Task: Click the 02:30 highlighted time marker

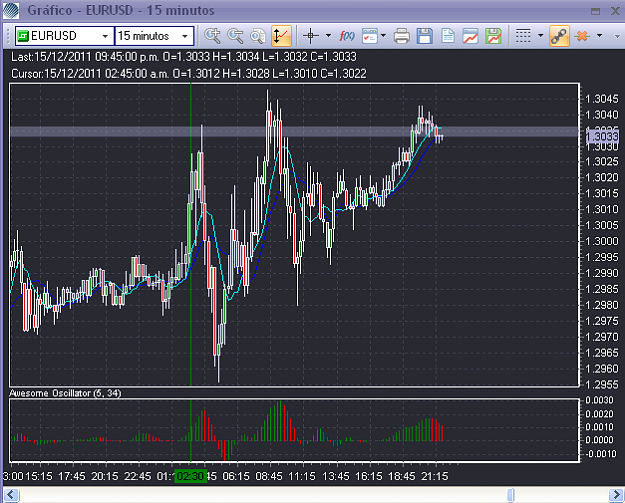Action: 191,476
